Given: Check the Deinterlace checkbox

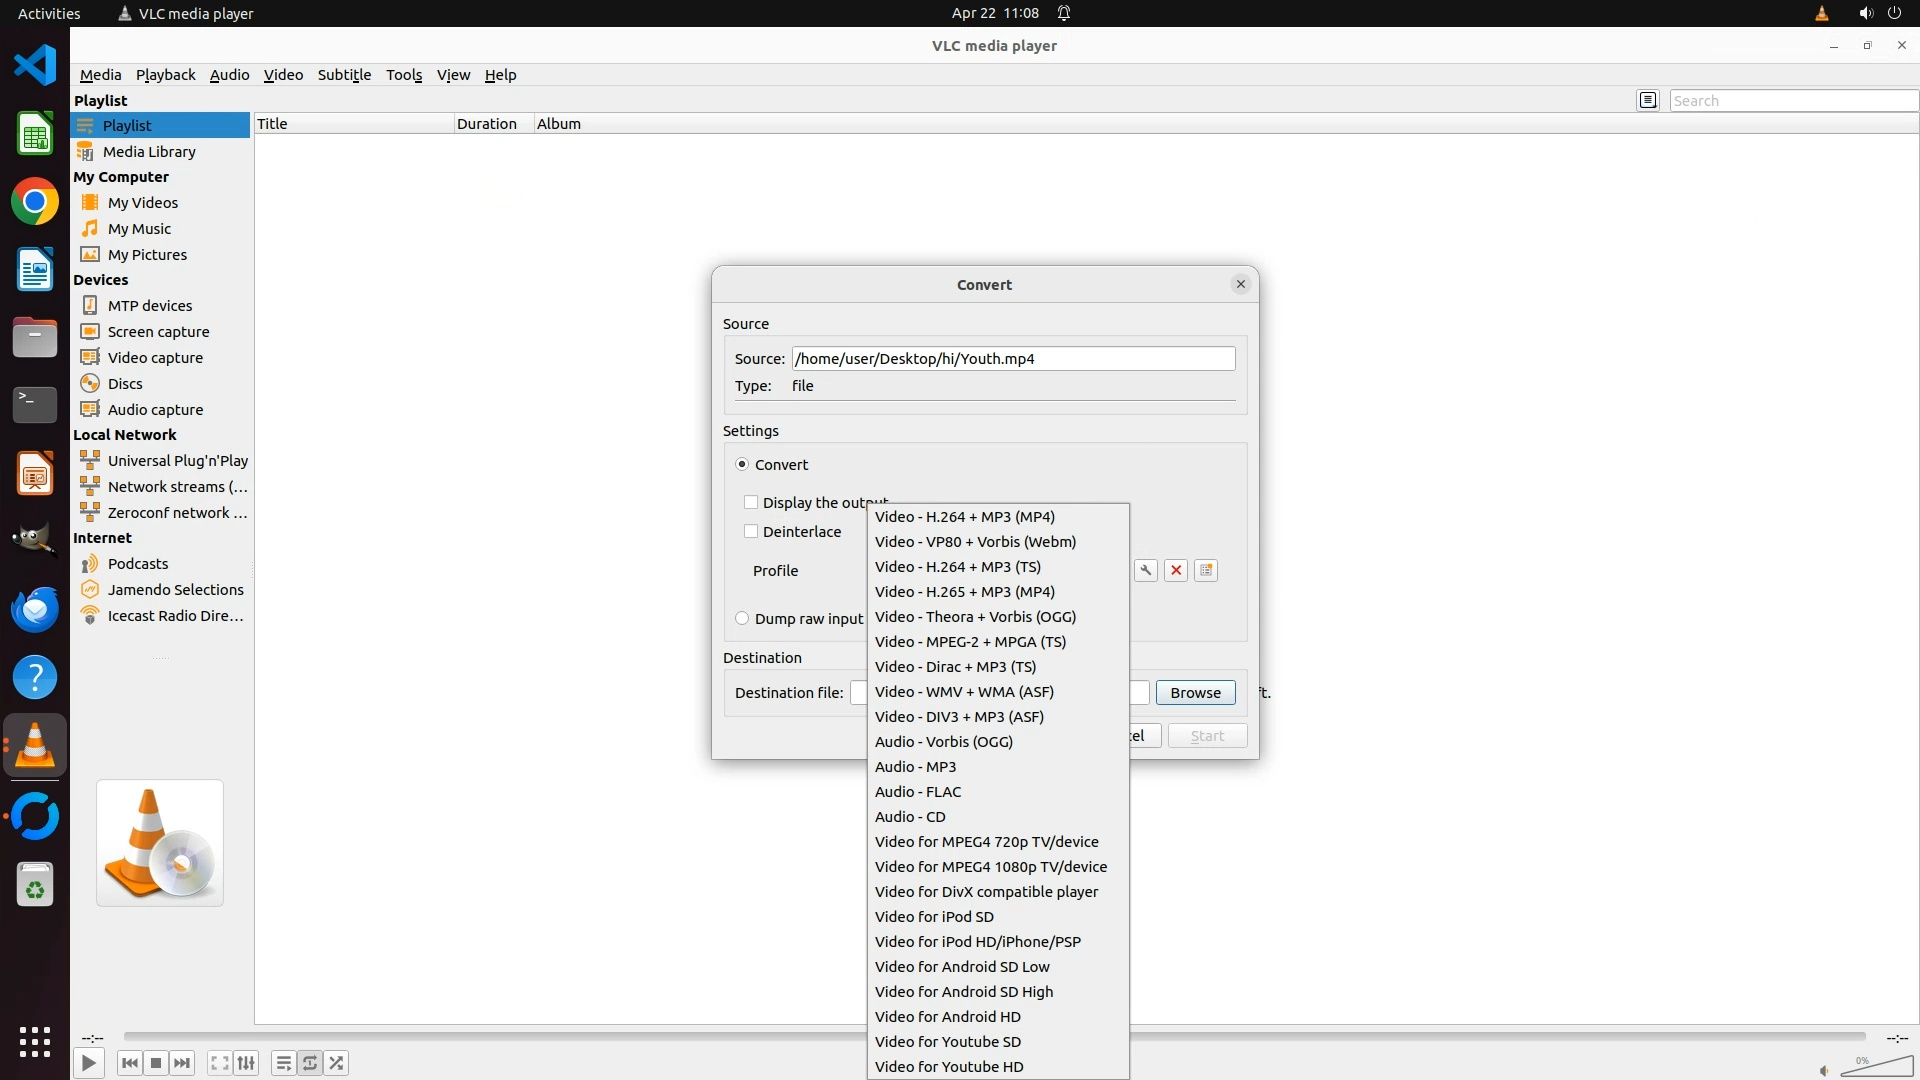Looking at the screenshot, I should coord(751,531).
